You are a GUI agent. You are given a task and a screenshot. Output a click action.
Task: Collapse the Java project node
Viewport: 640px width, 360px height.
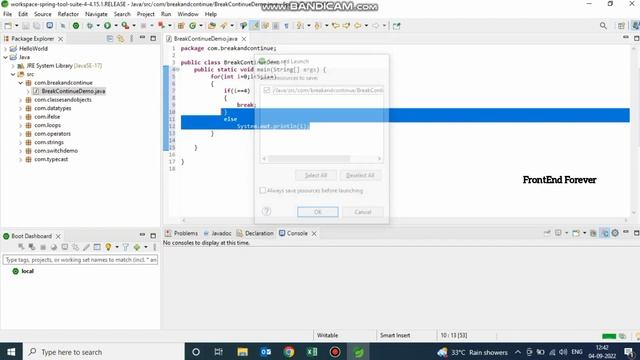(x=6, y=57)
